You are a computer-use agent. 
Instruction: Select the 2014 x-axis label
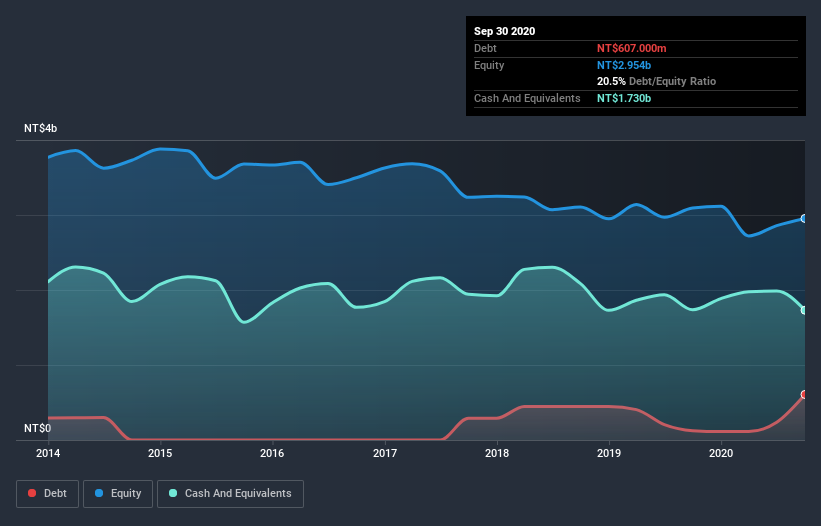click(48, 453)
